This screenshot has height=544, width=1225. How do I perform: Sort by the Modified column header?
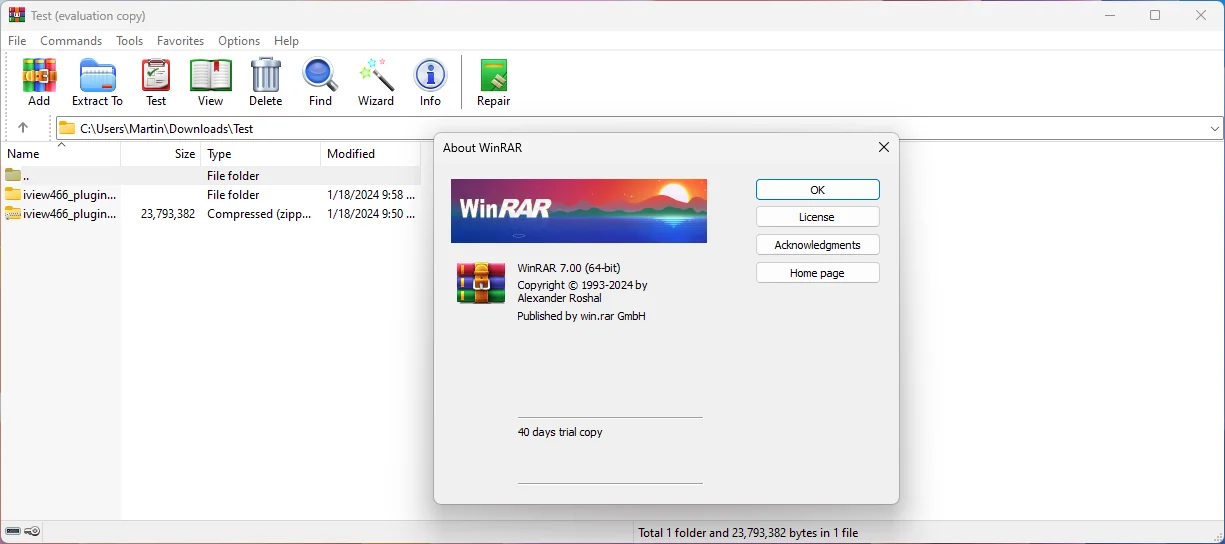point(371,154)
